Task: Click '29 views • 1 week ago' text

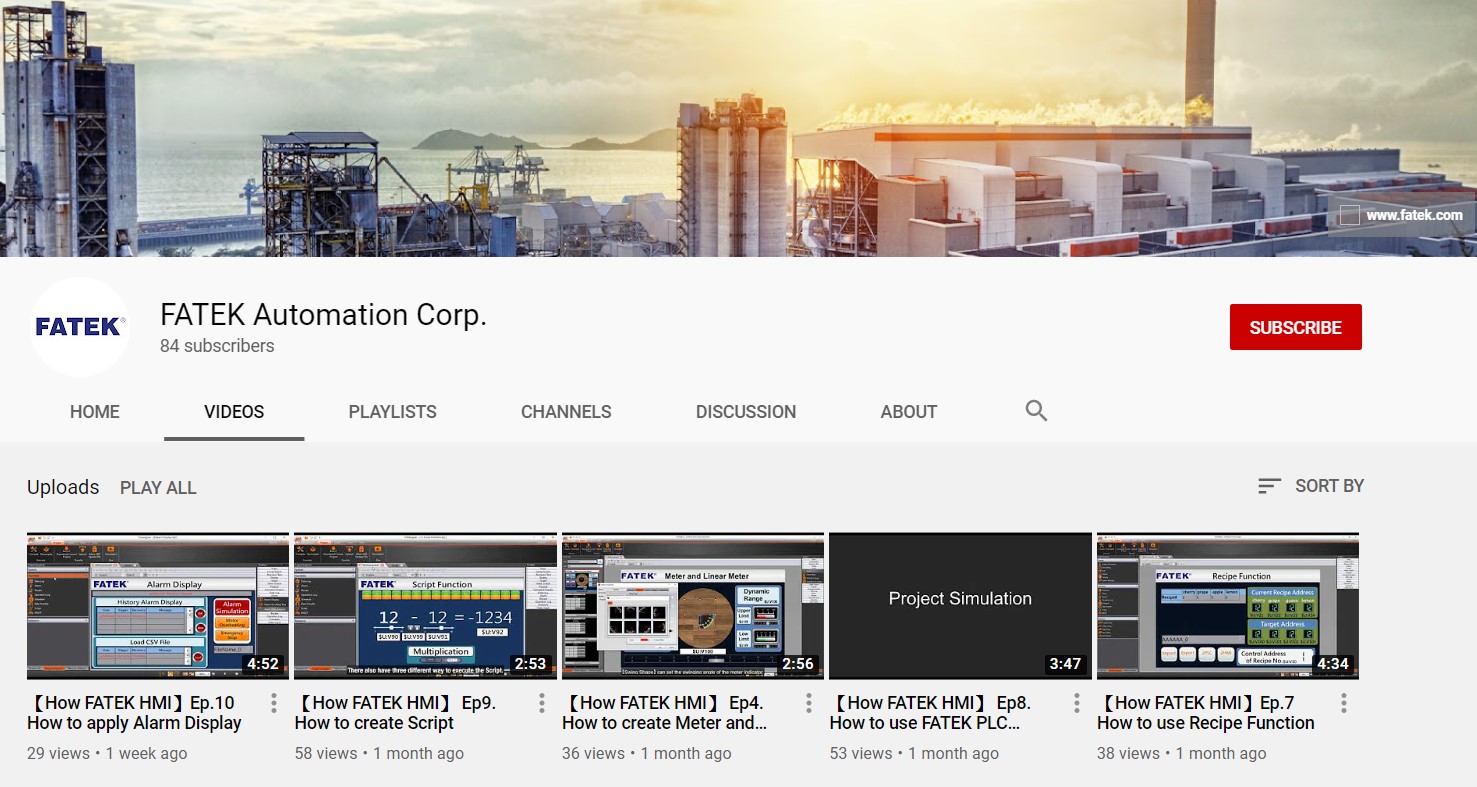Action: point(107,754)
